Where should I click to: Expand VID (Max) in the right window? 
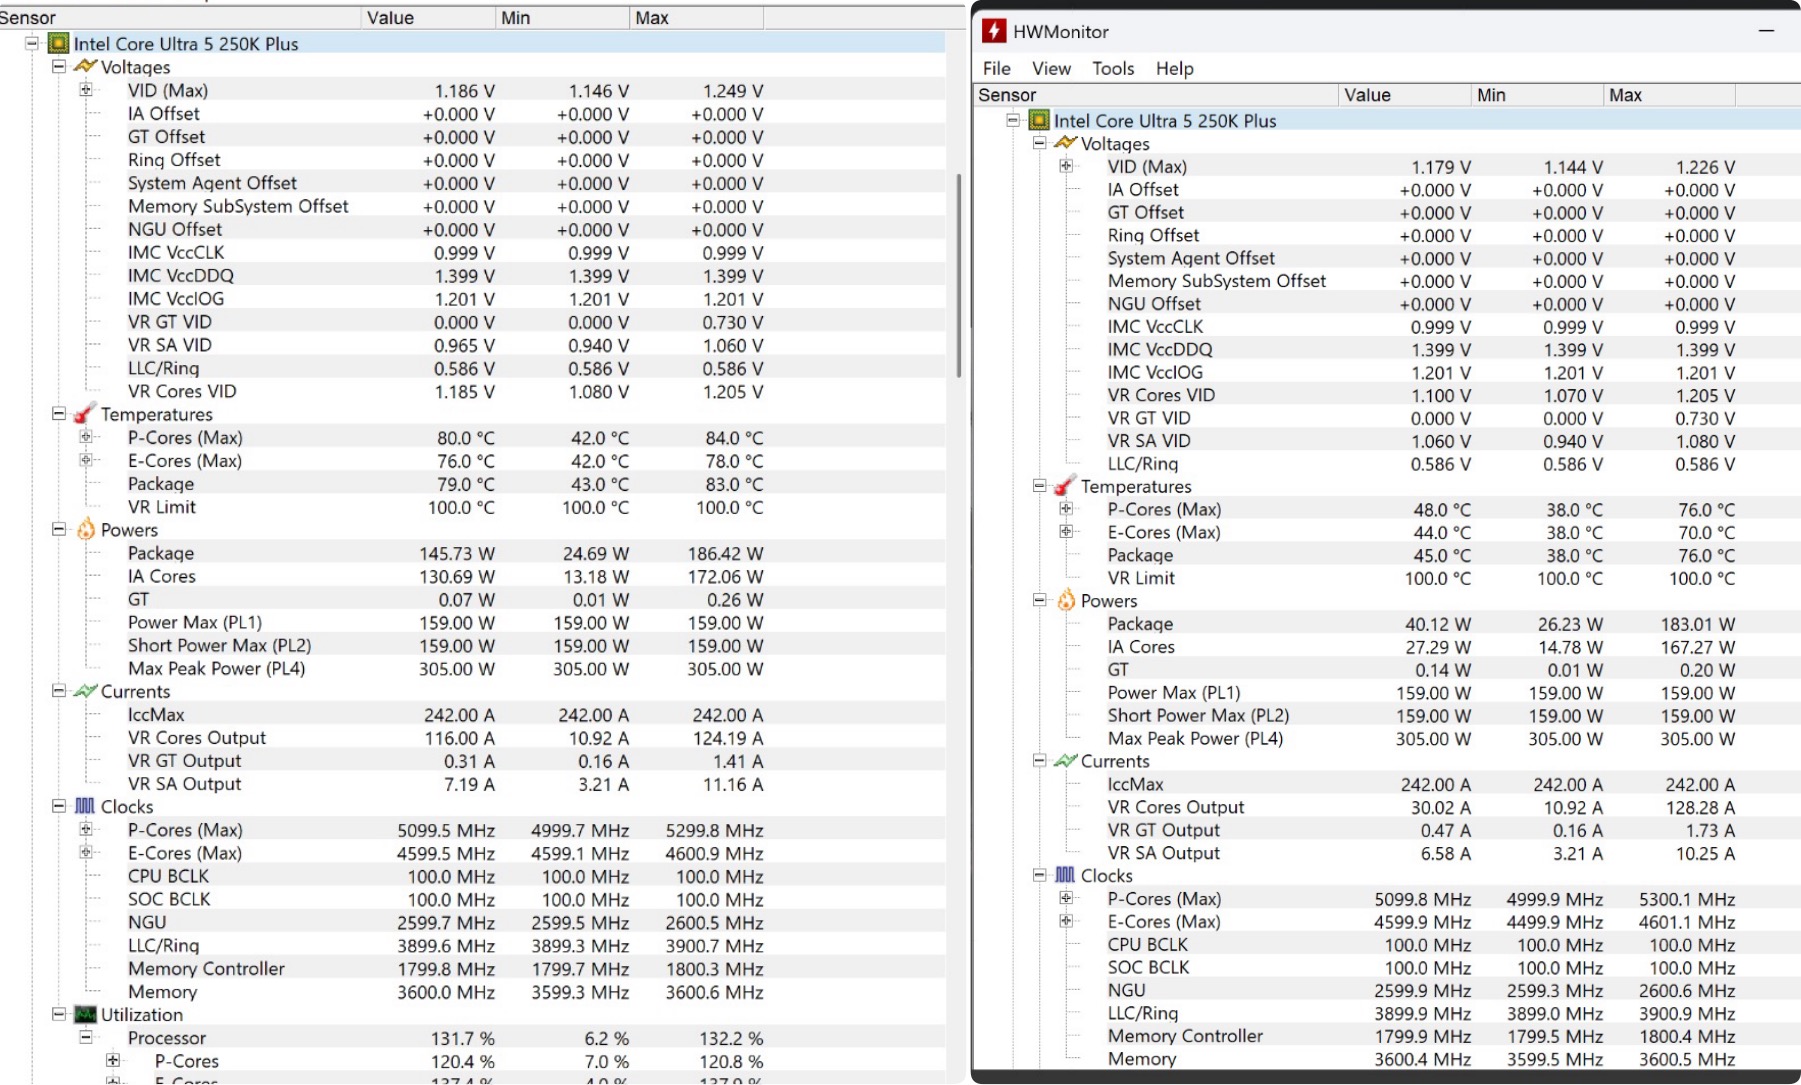click(1066, 167)
